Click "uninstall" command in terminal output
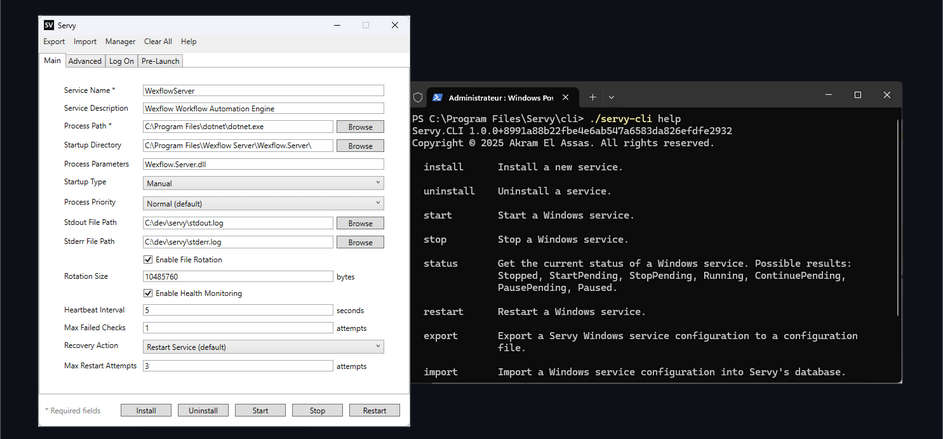Image resolution: width=943 pixels, height=439 pixels. 449,191
